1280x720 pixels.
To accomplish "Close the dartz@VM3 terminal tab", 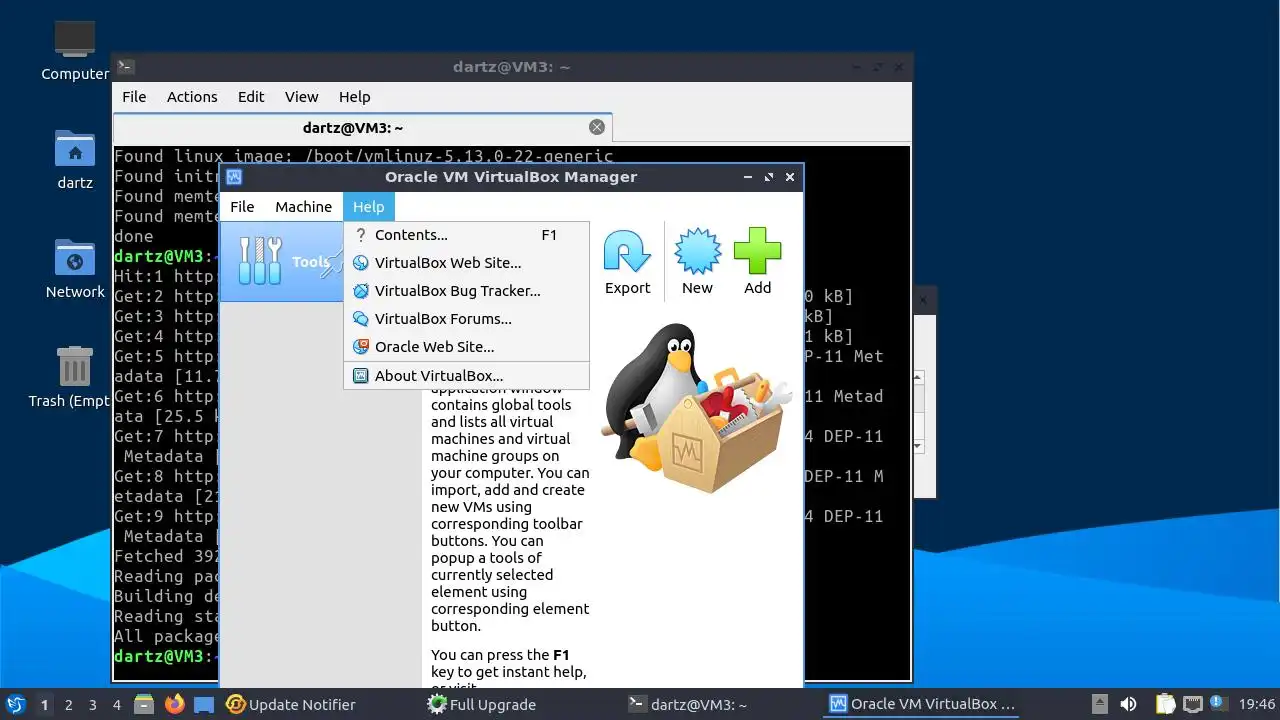I will 597,127.
